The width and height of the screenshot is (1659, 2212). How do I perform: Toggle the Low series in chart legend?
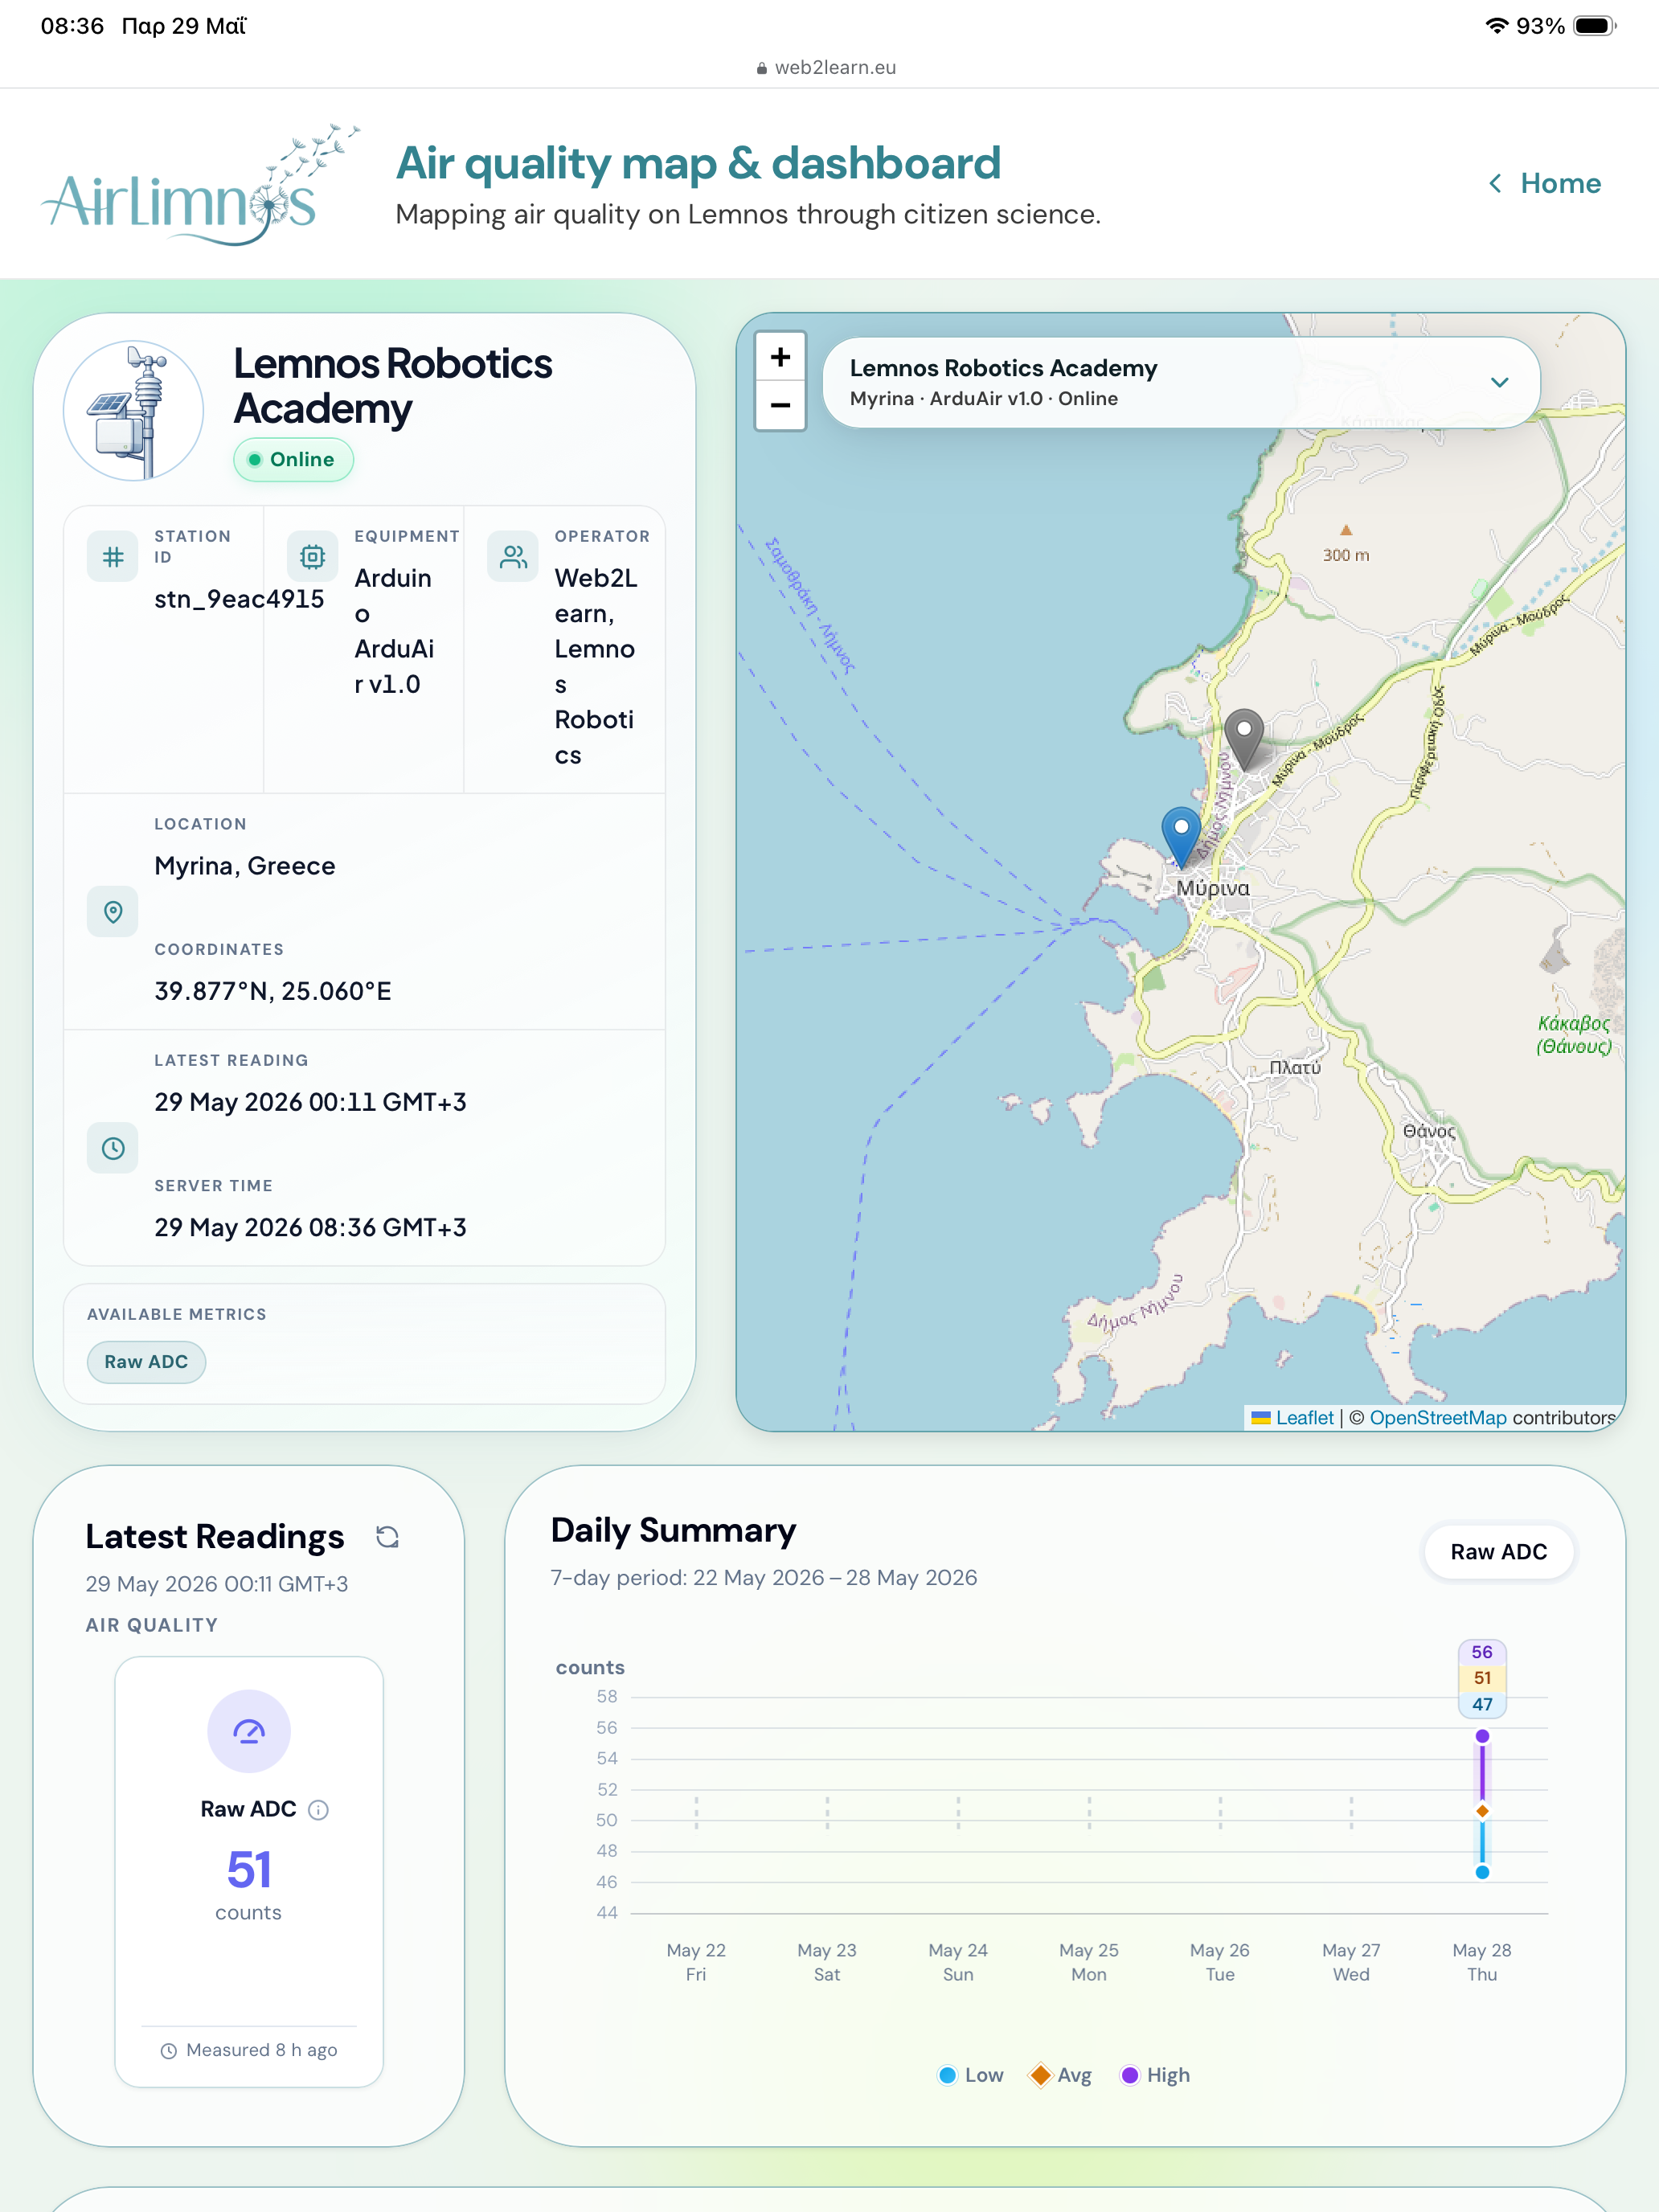[x=971, y=2074]
